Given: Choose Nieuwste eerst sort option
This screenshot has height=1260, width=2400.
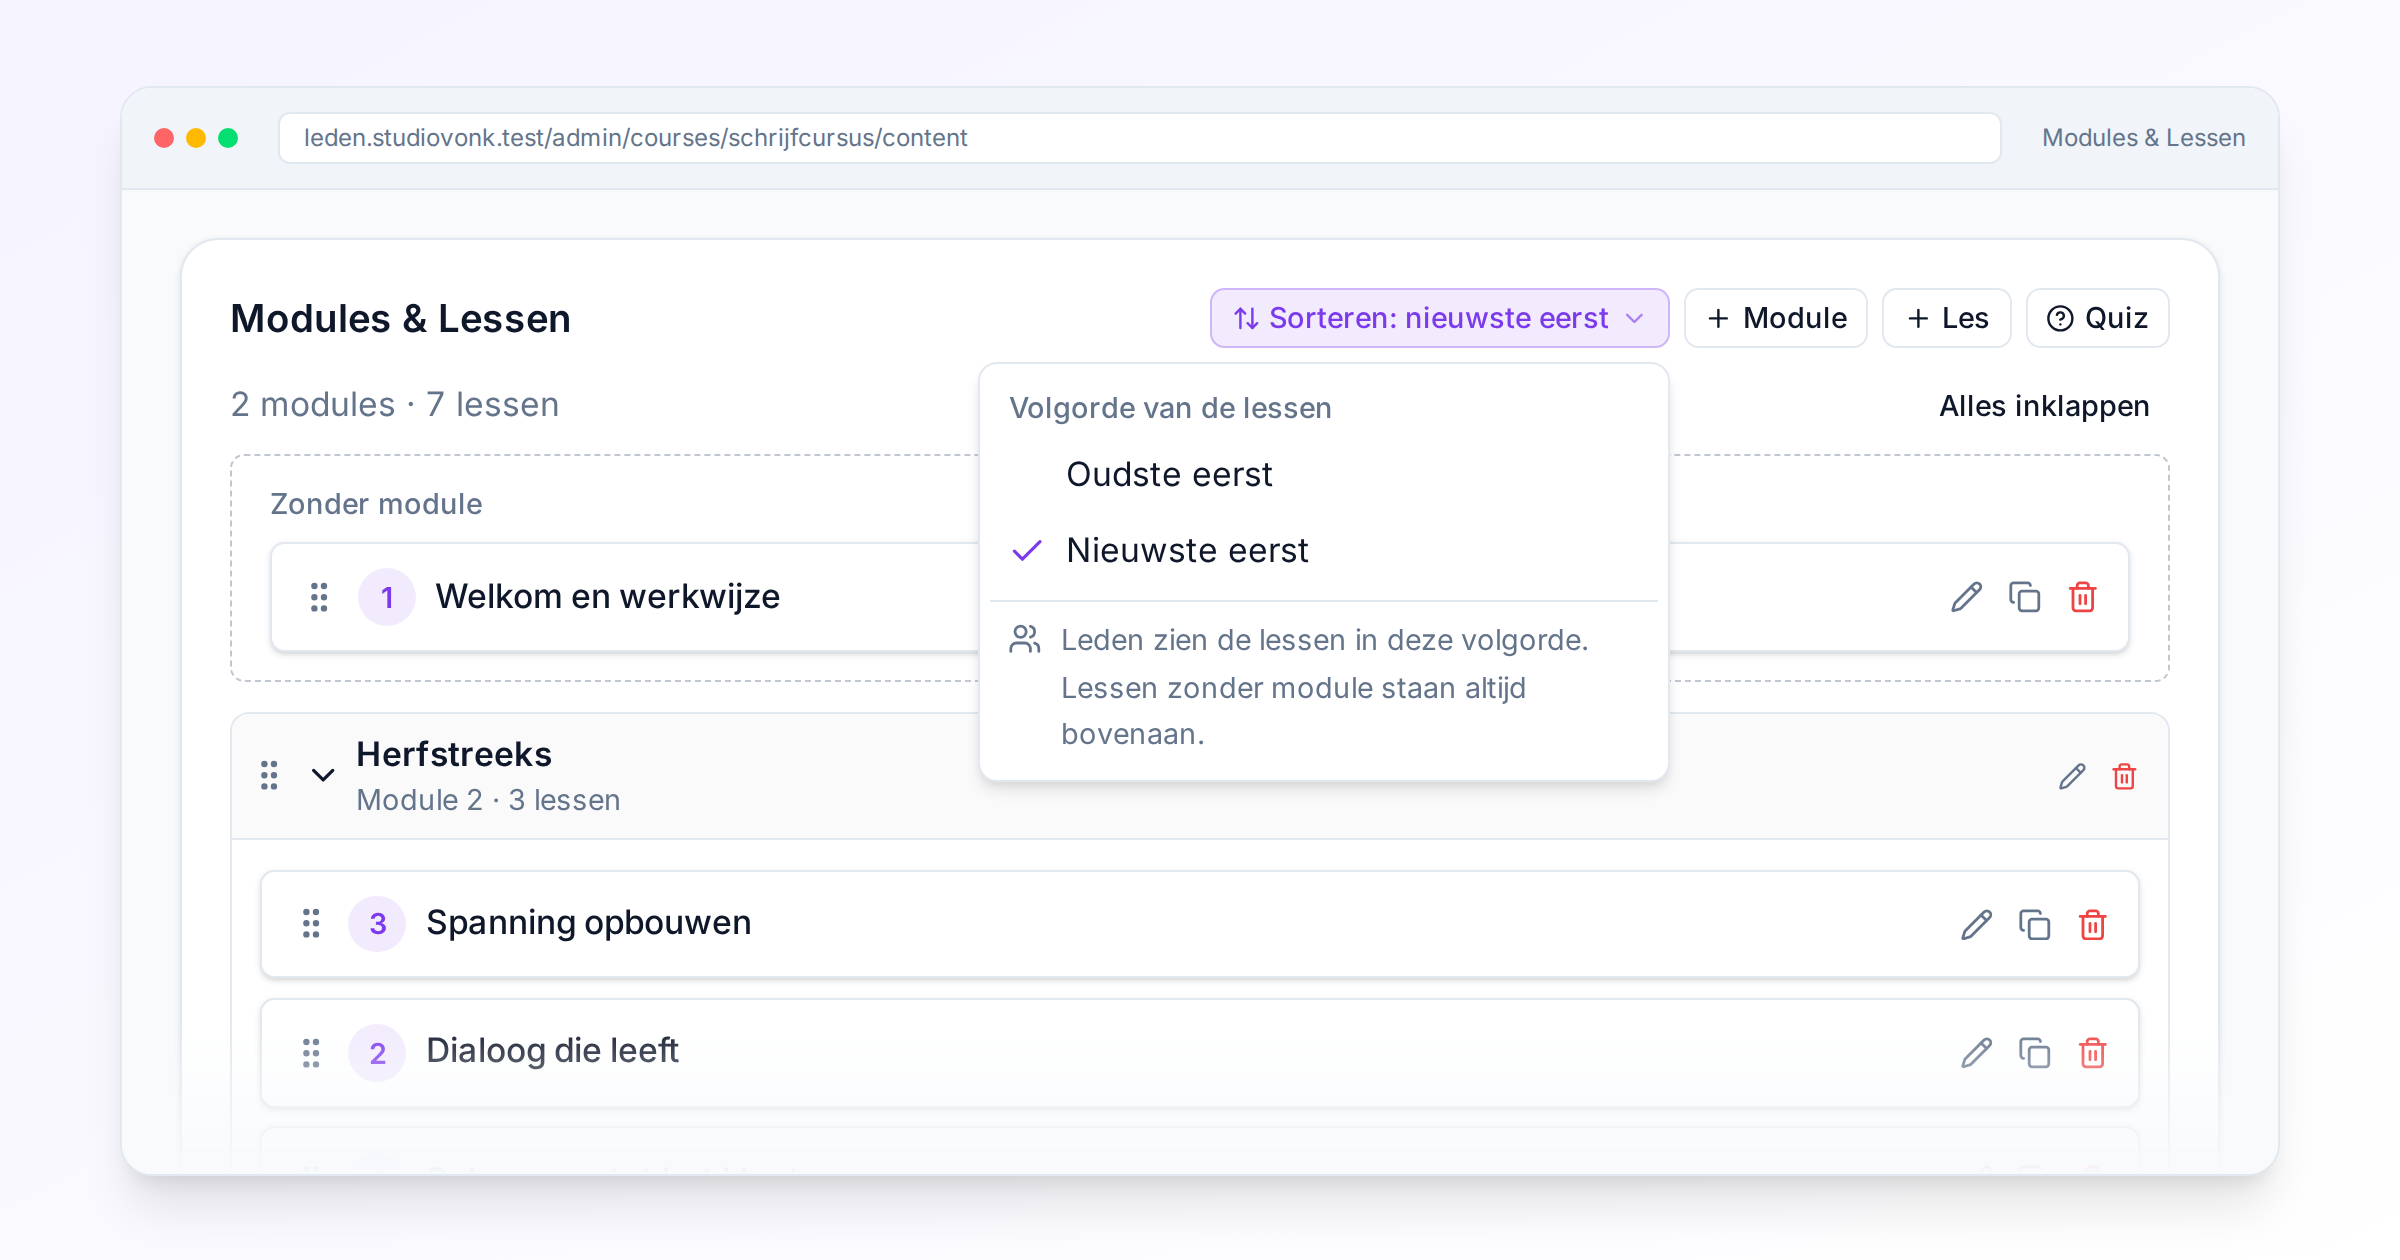Looking at the screenshot, I should click(1323, 550).
